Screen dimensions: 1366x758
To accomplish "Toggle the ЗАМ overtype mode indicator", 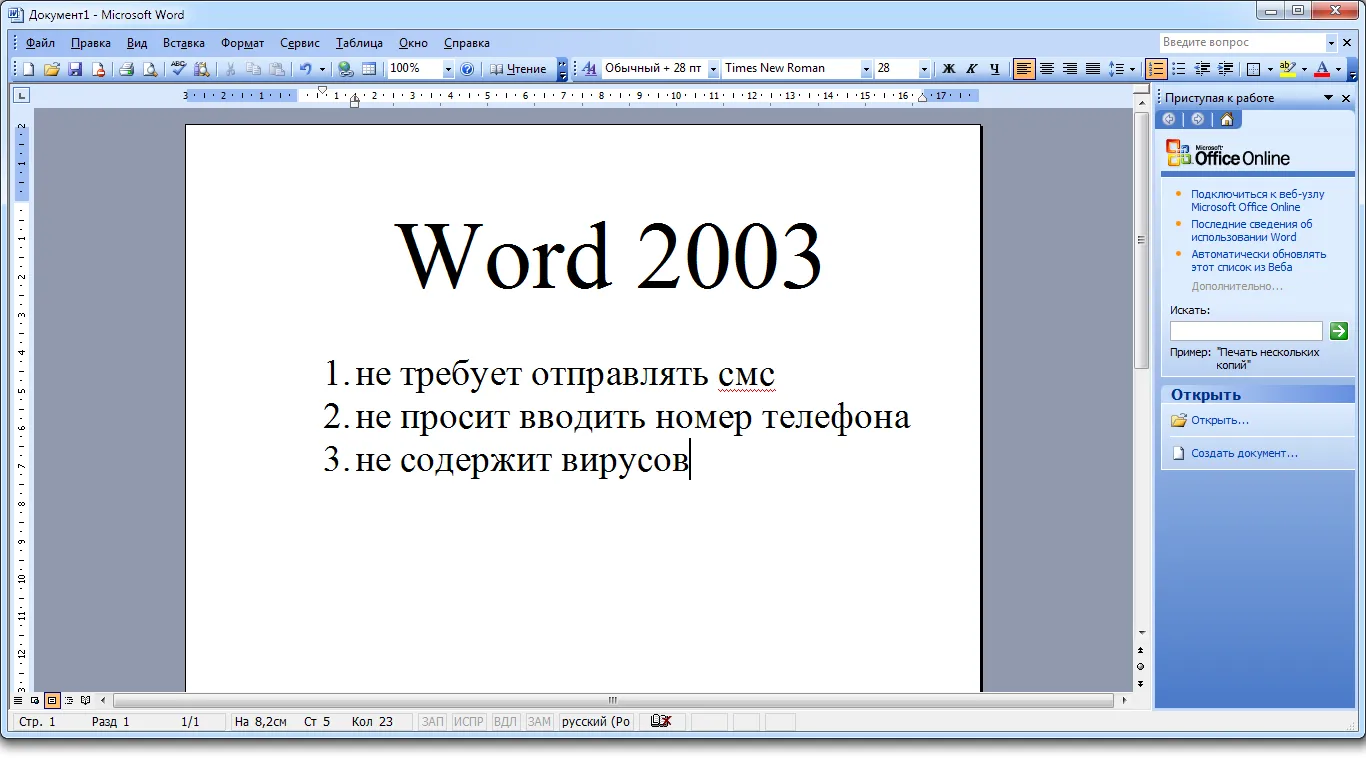I will (x=539, y=721).
